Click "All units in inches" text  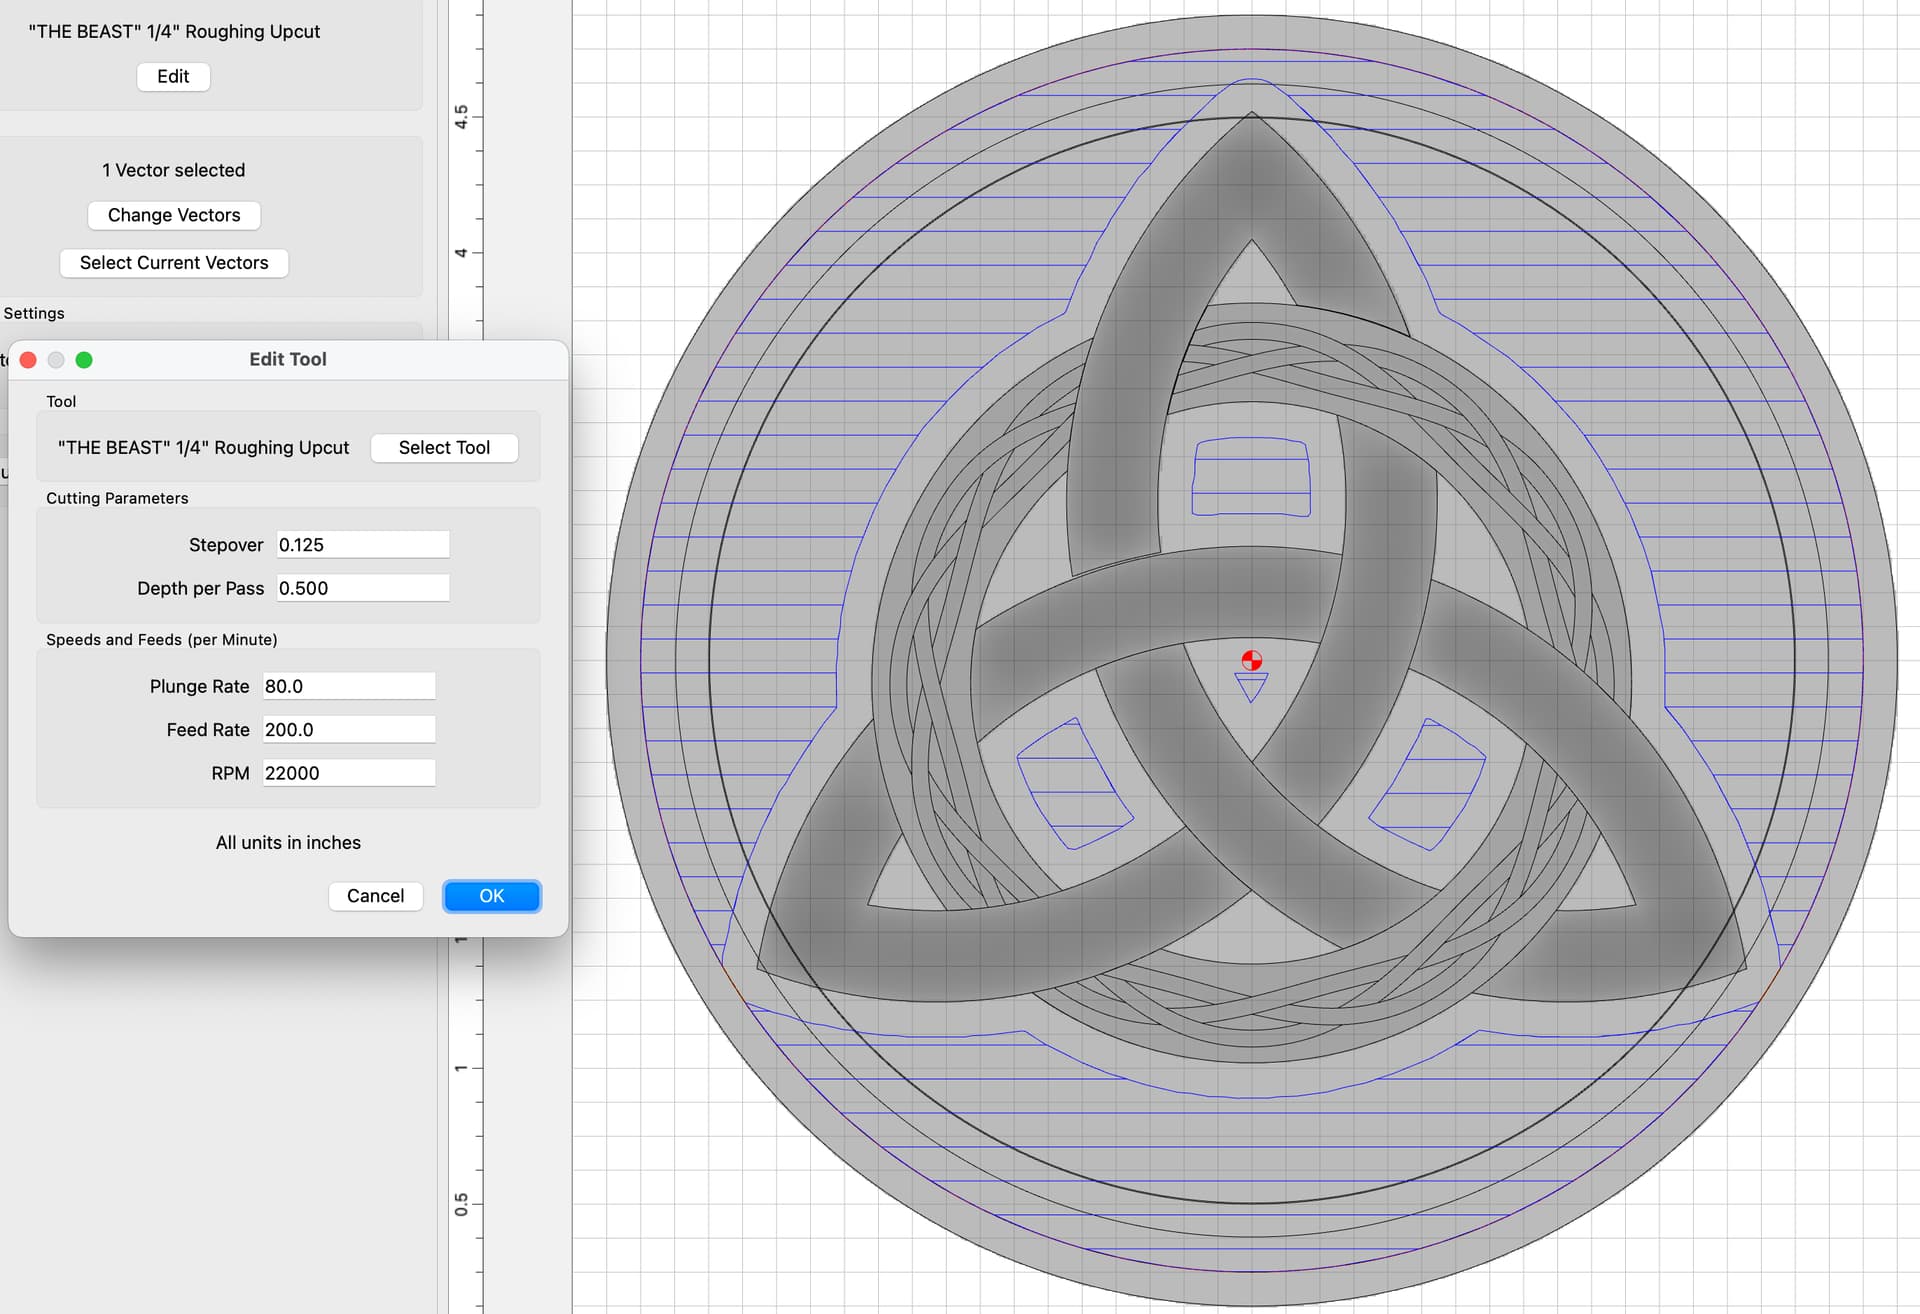pyautogui.click(x=288, y=843)
